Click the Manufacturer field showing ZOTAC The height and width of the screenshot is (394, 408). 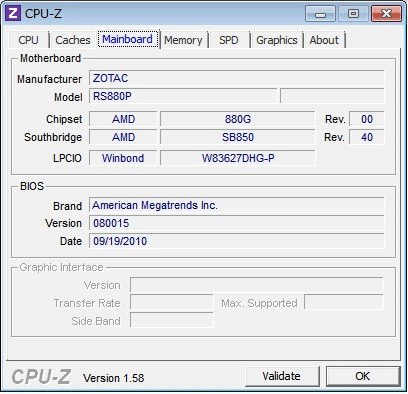tap(236, 78)
